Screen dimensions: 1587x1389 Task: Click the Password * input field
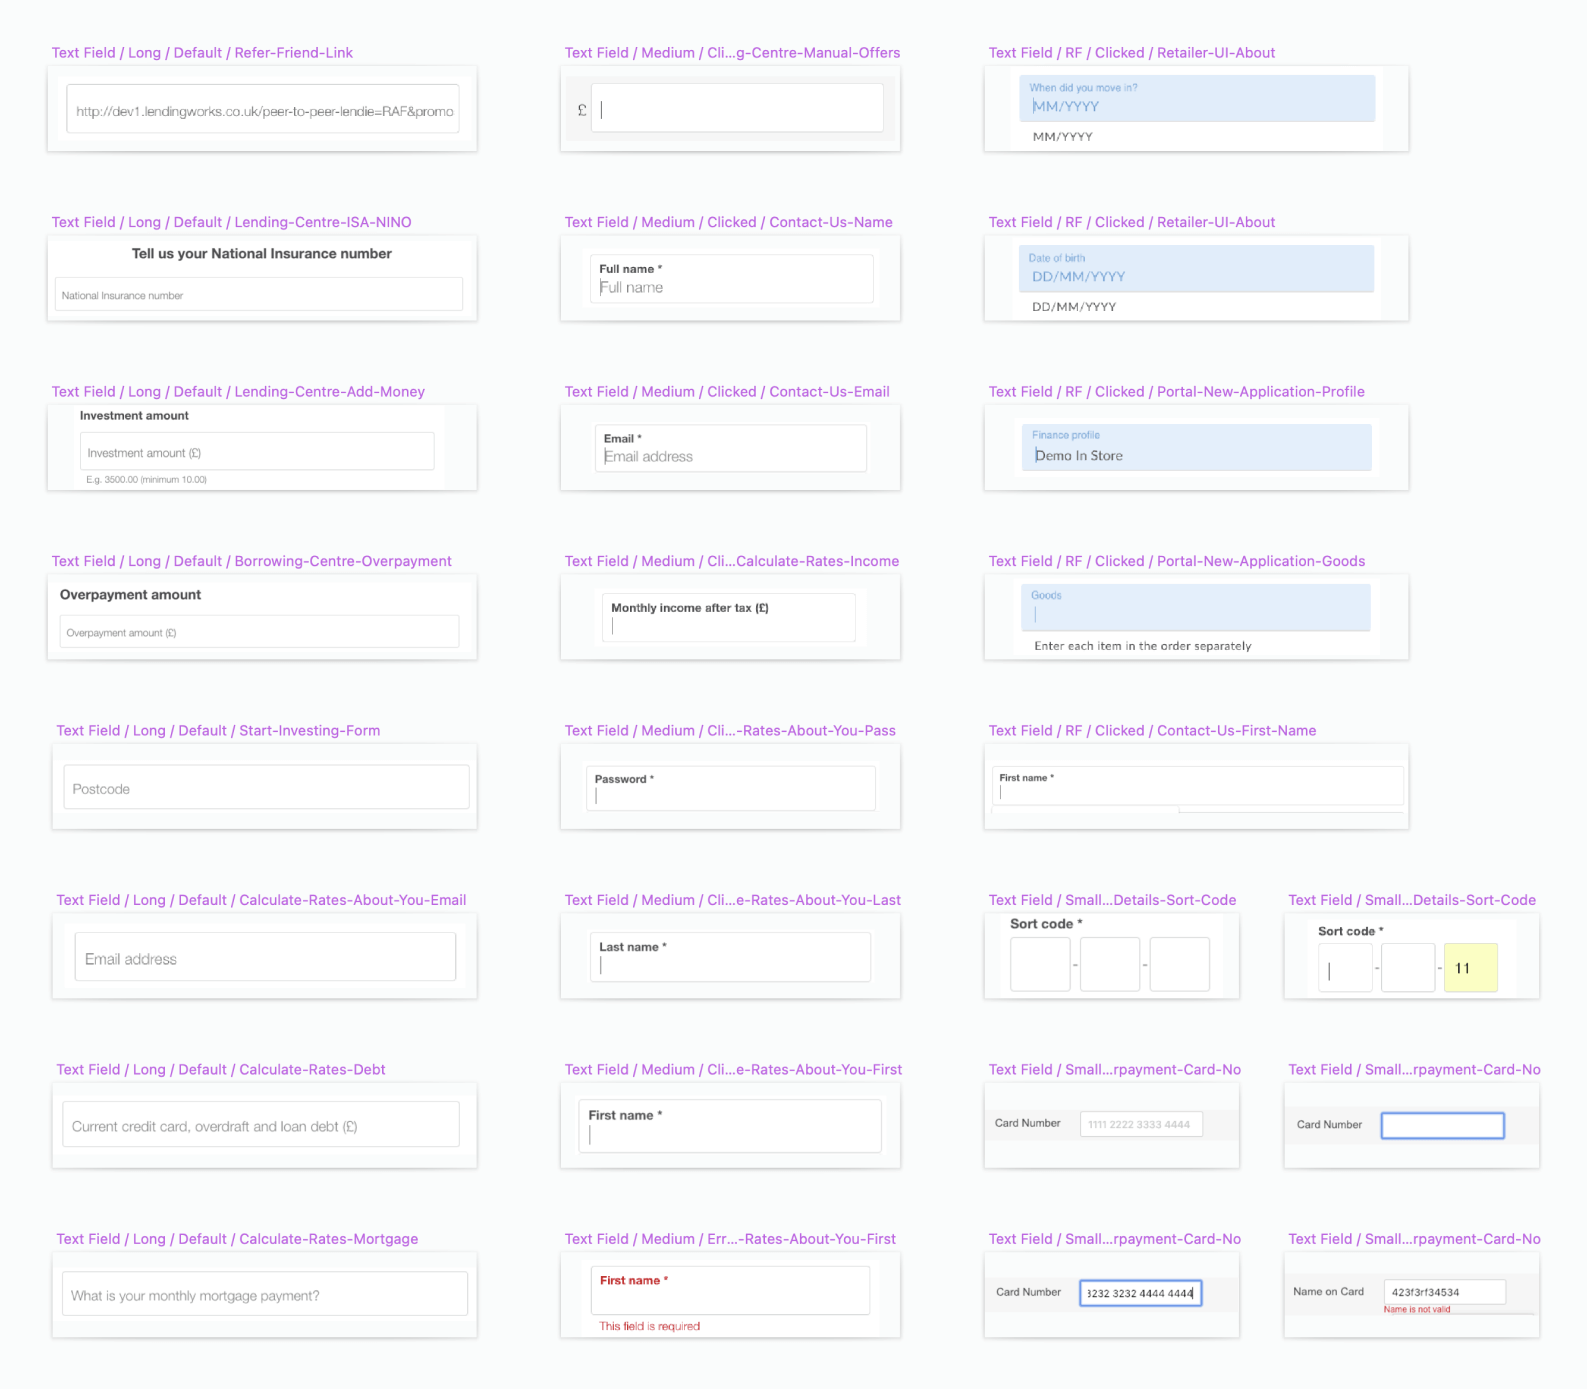point(731,788)
